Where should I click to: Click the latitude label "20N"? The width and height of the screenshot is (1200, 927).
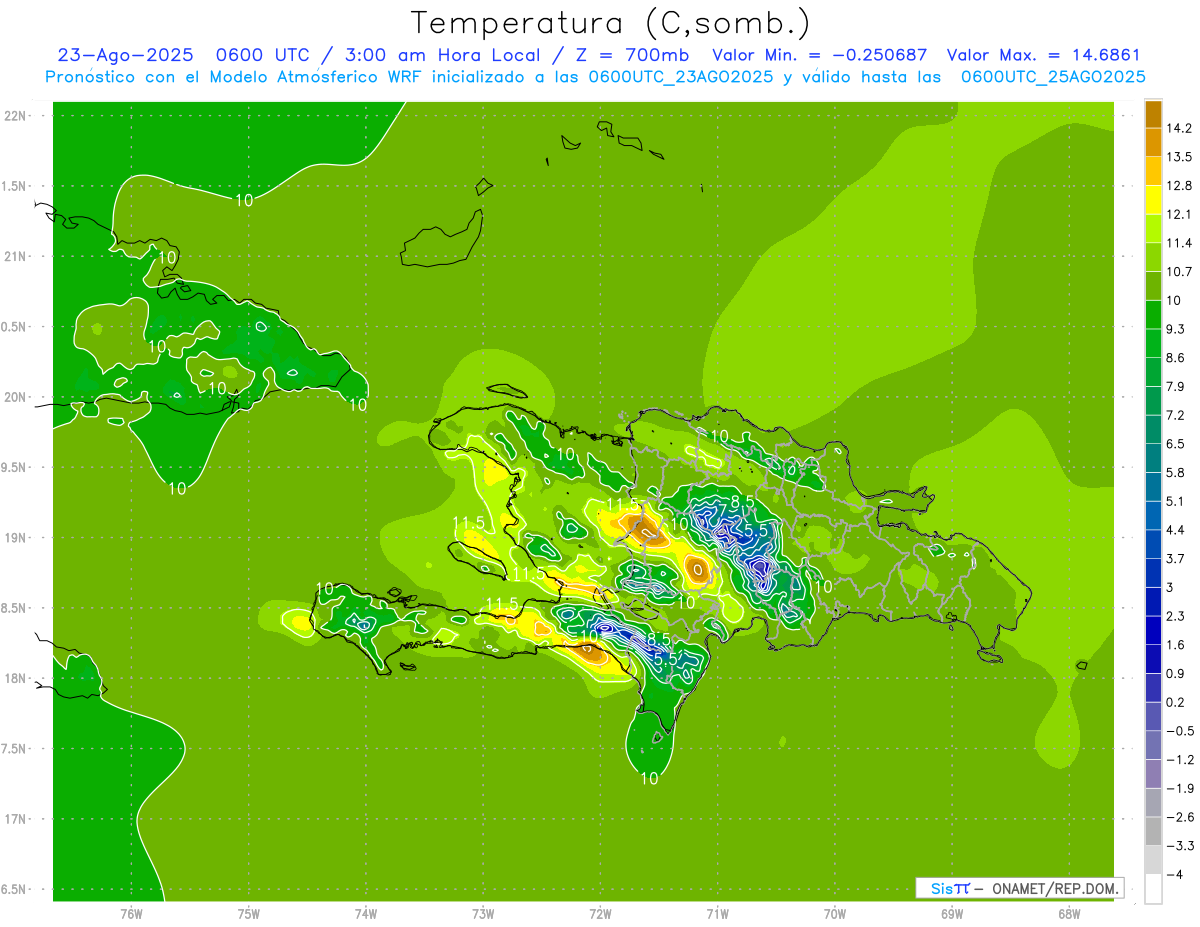click(16, 397)
